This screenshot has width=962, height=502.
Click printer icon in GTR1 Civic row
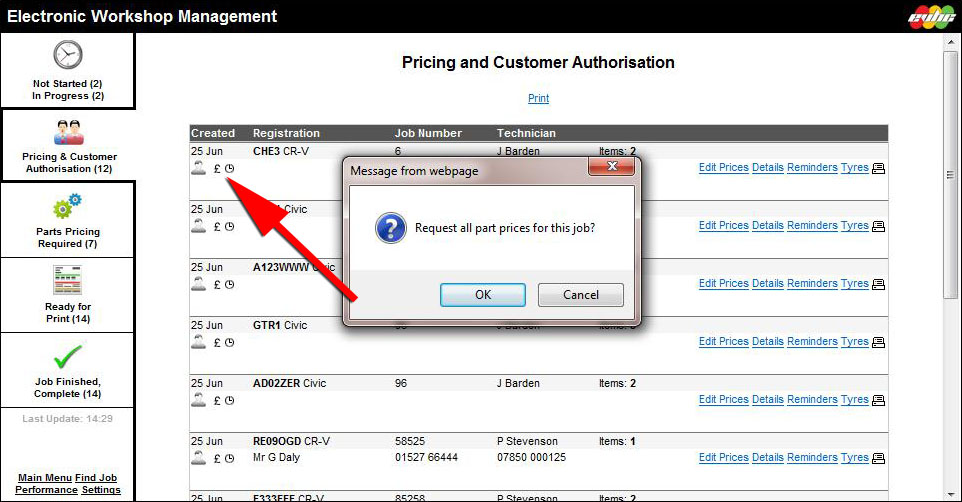(879, 342)
